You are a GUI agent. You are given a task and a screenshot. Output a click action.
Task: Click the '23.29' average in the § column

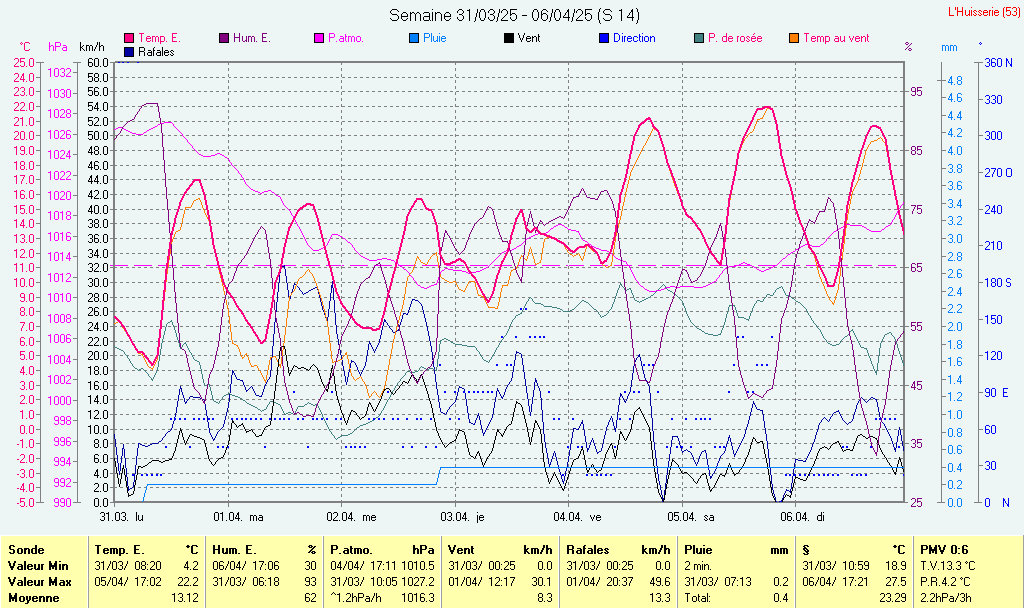coord(893,598)
